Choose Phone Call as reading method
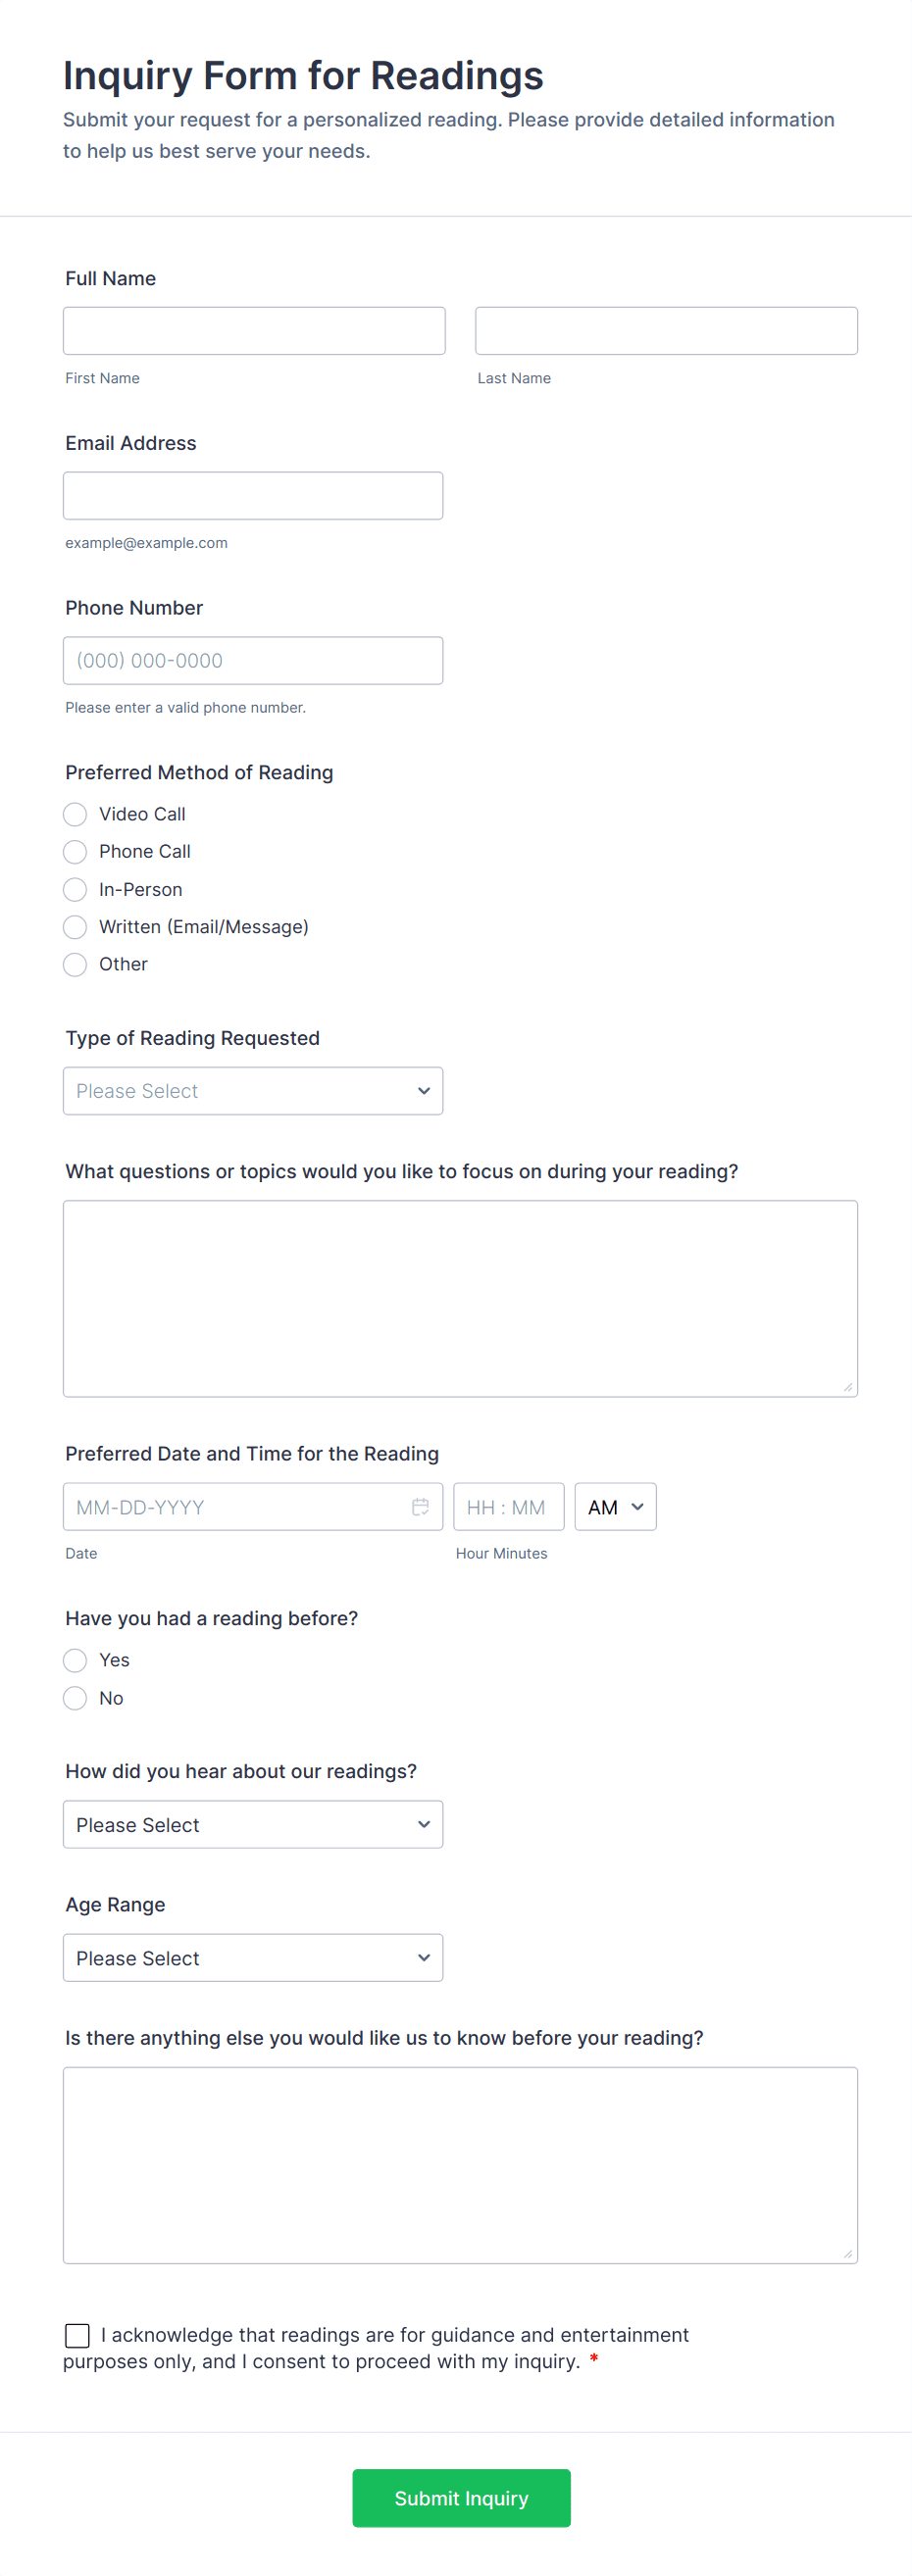 [75, 852]
